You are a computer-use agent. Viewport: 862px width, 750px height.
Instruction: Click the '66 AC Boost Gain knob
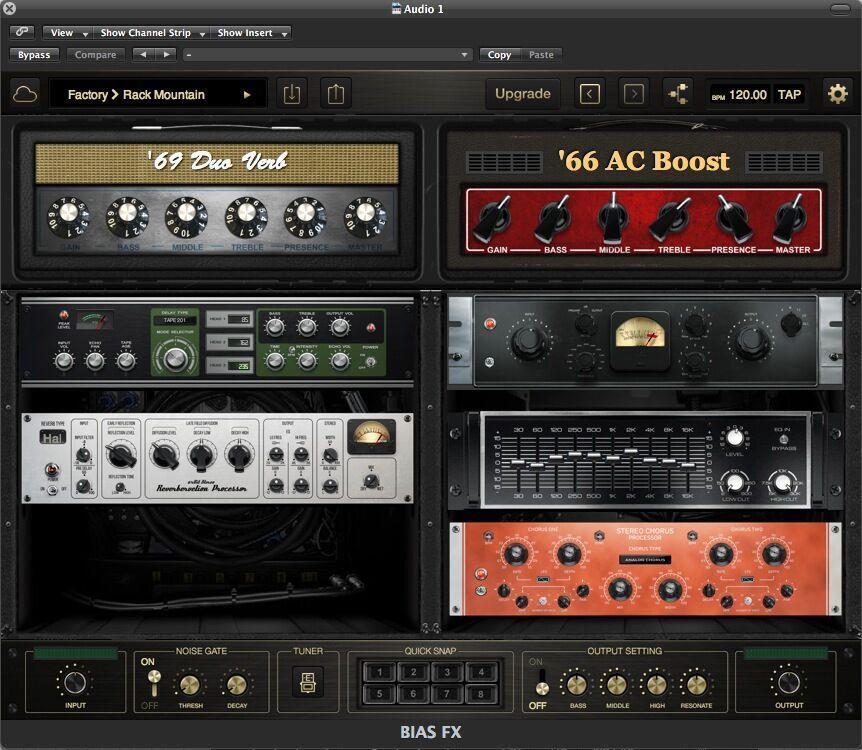[493, 219]
